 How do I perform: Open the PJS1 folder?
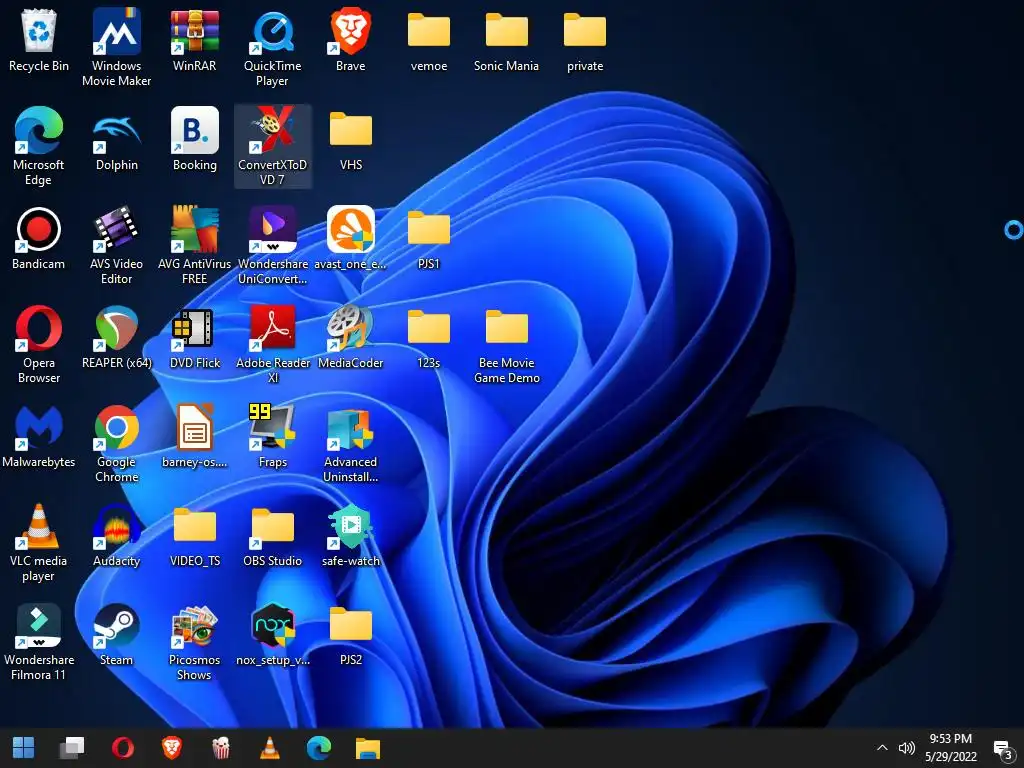point(429,238)
